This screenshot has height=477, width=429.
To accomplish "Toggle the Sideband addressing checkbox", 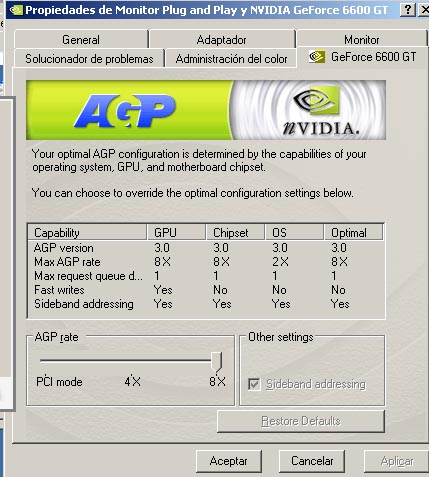I will pos(254,384).
